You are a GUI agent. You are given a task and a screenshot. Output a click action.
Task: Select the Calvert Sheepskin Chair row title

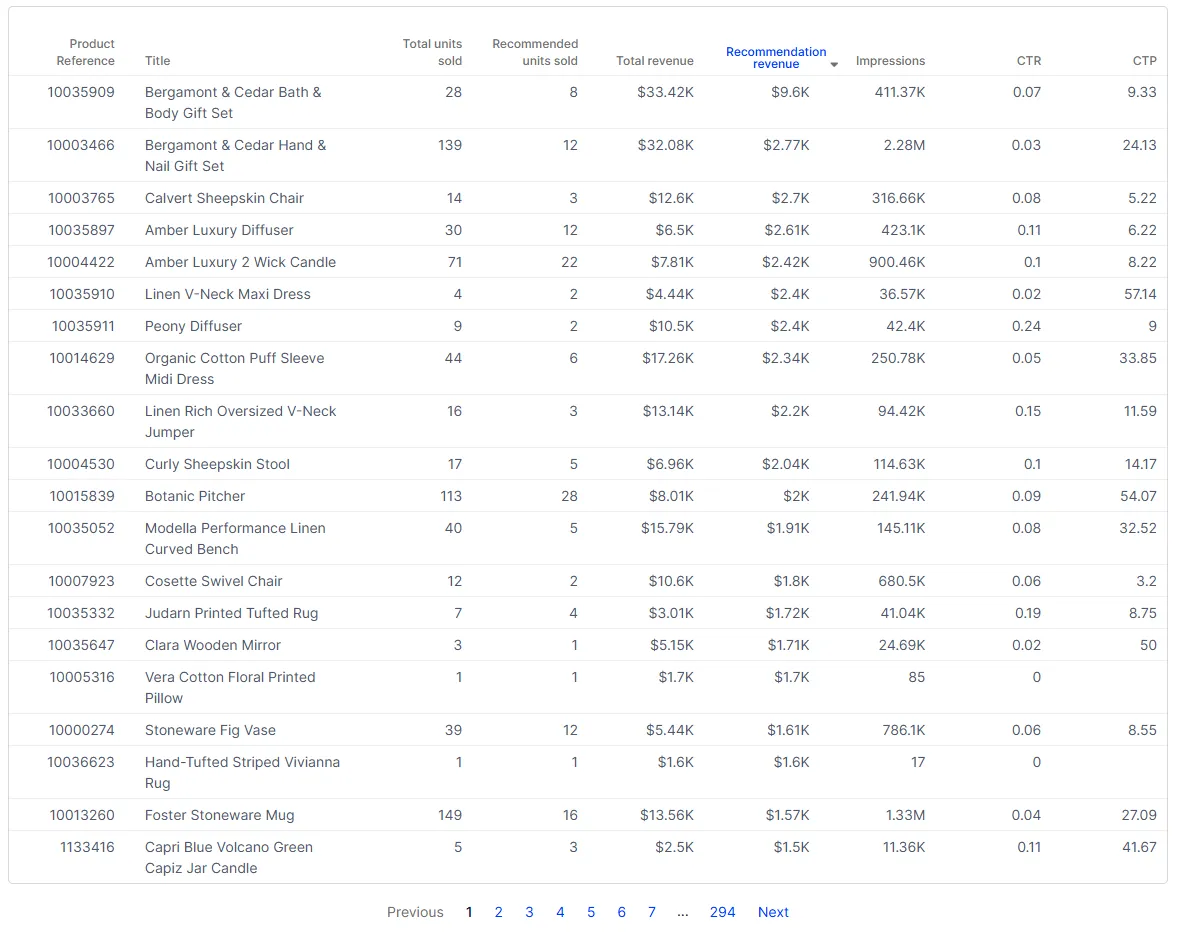coord(224,198)
